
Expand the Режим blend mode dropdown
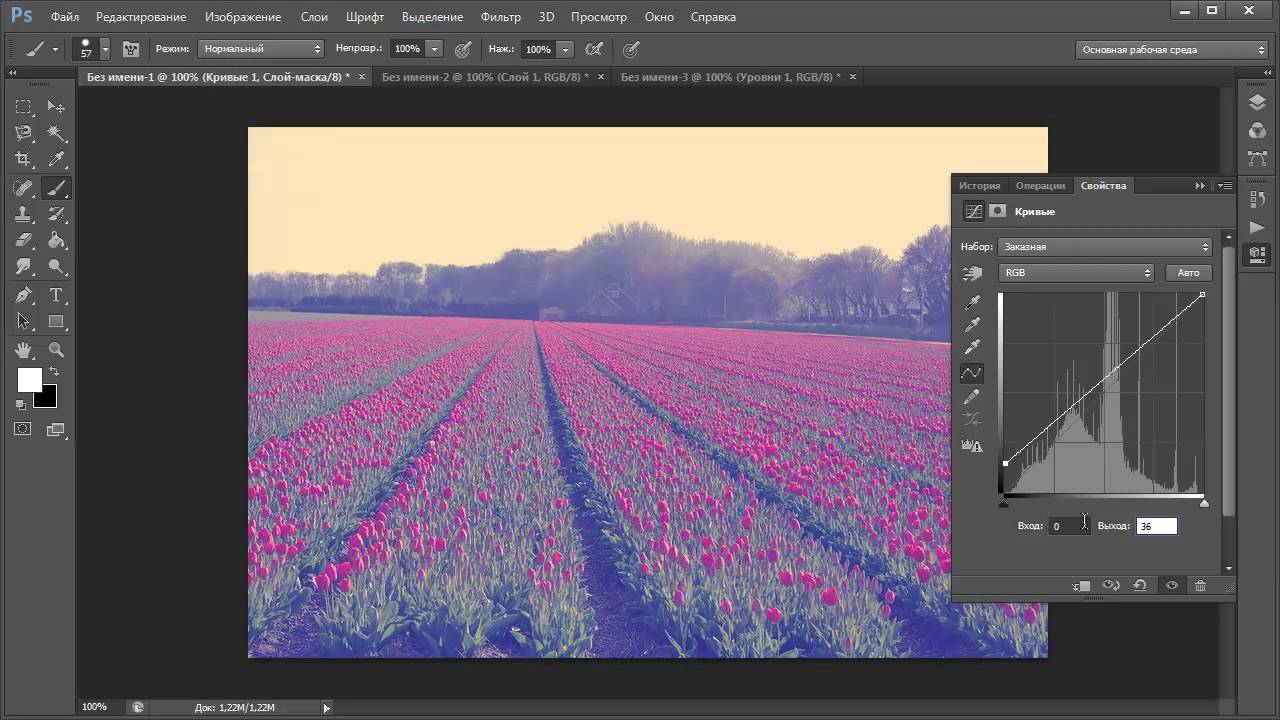pyautogui.click(x=261, y=49)
